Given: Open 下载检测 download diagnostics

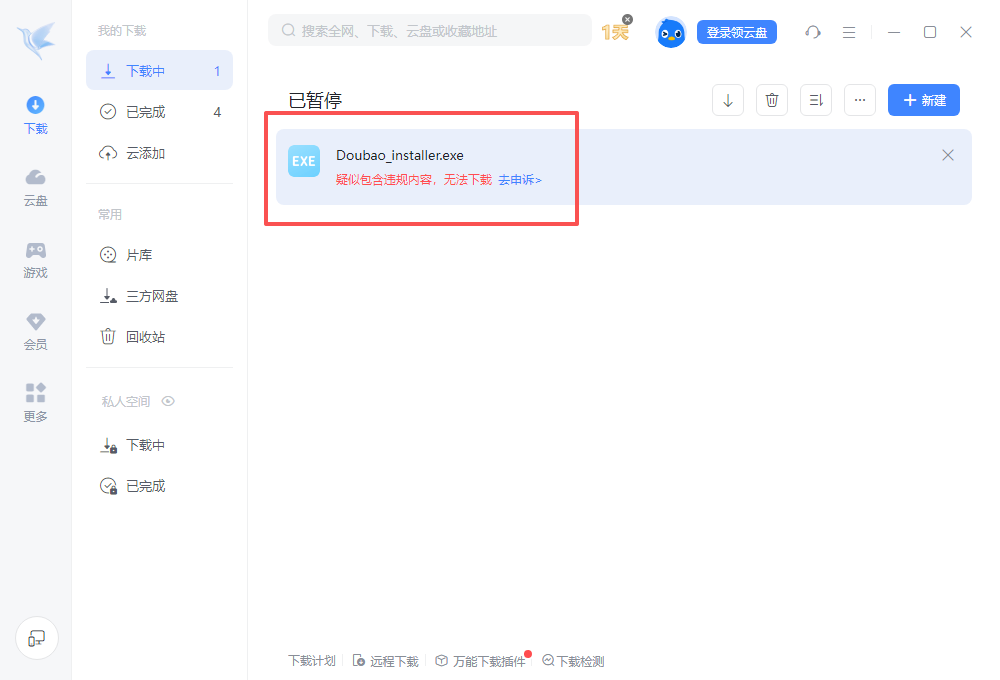Looking at the screenshot, I should coord(573,661).
